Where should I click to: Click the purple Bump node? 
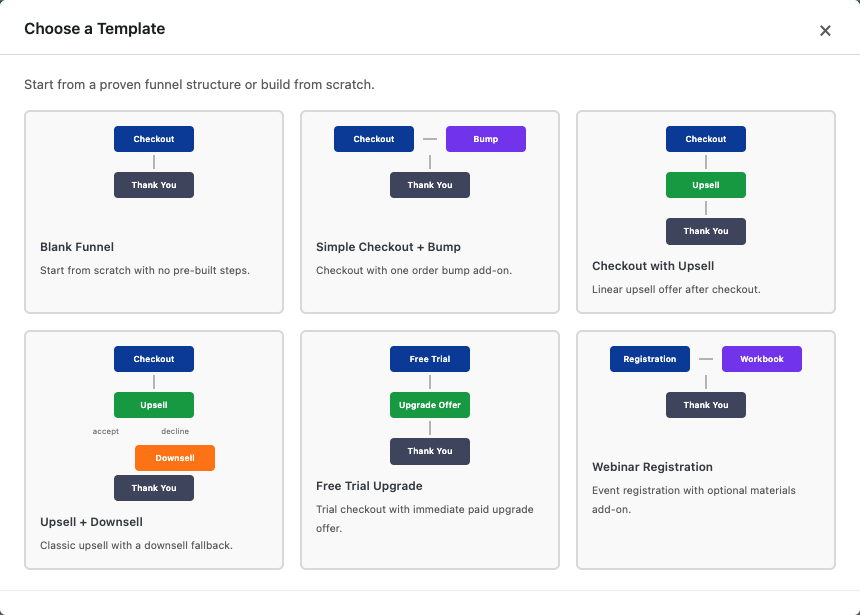pyautogui.click(x=485, y=139)
